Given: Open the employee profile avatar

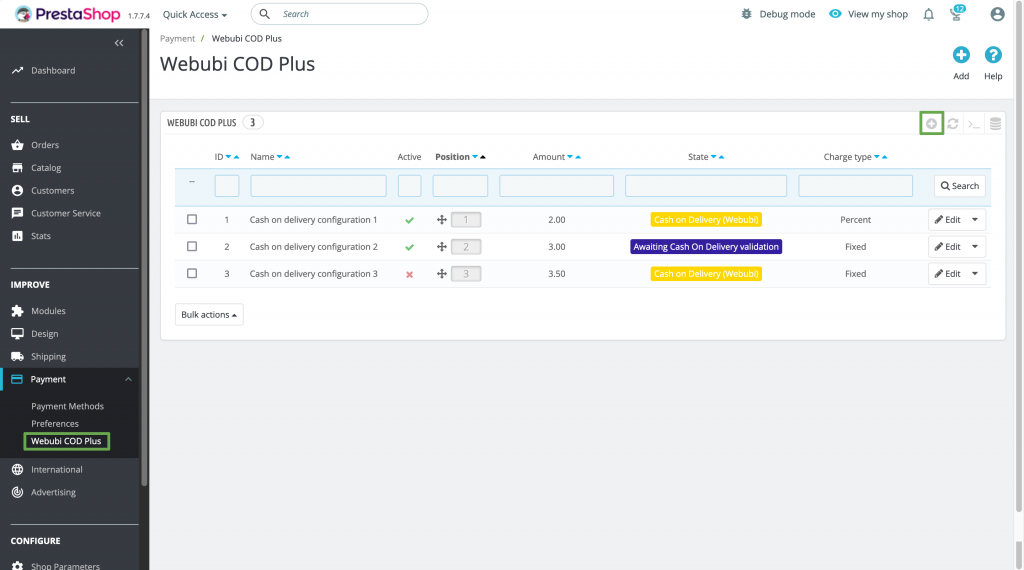Looking at the screenshot, I should pyautogui.click(x=997, y=14).
